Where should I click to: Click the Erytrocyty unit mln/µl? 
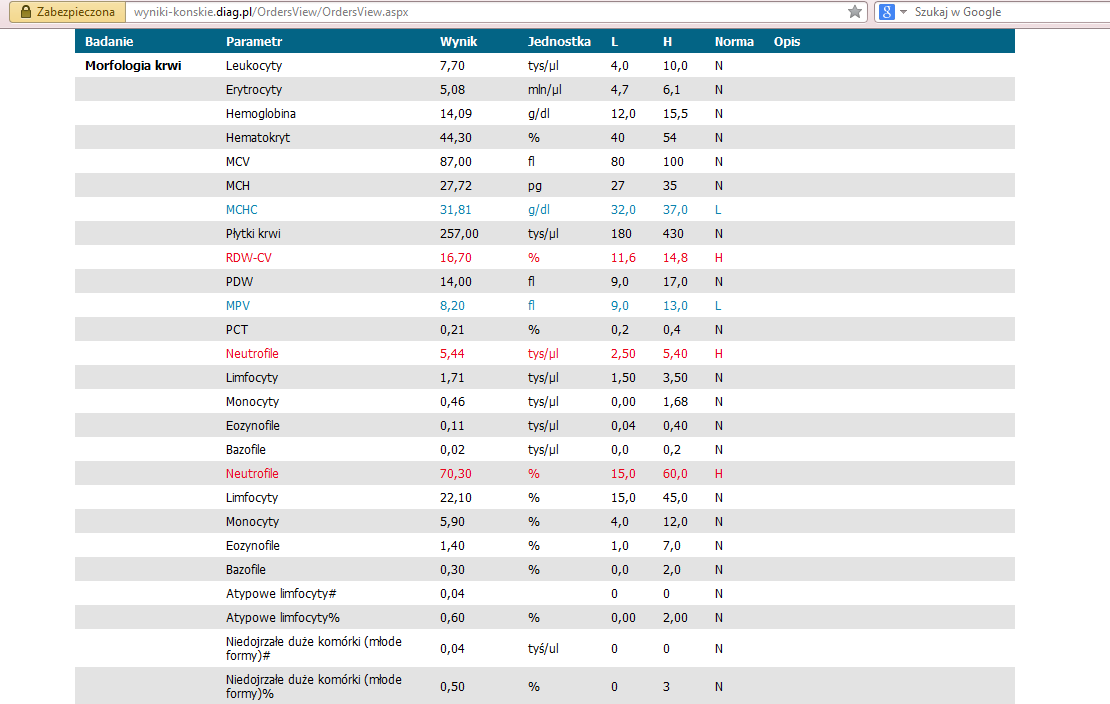click(544, 90)
